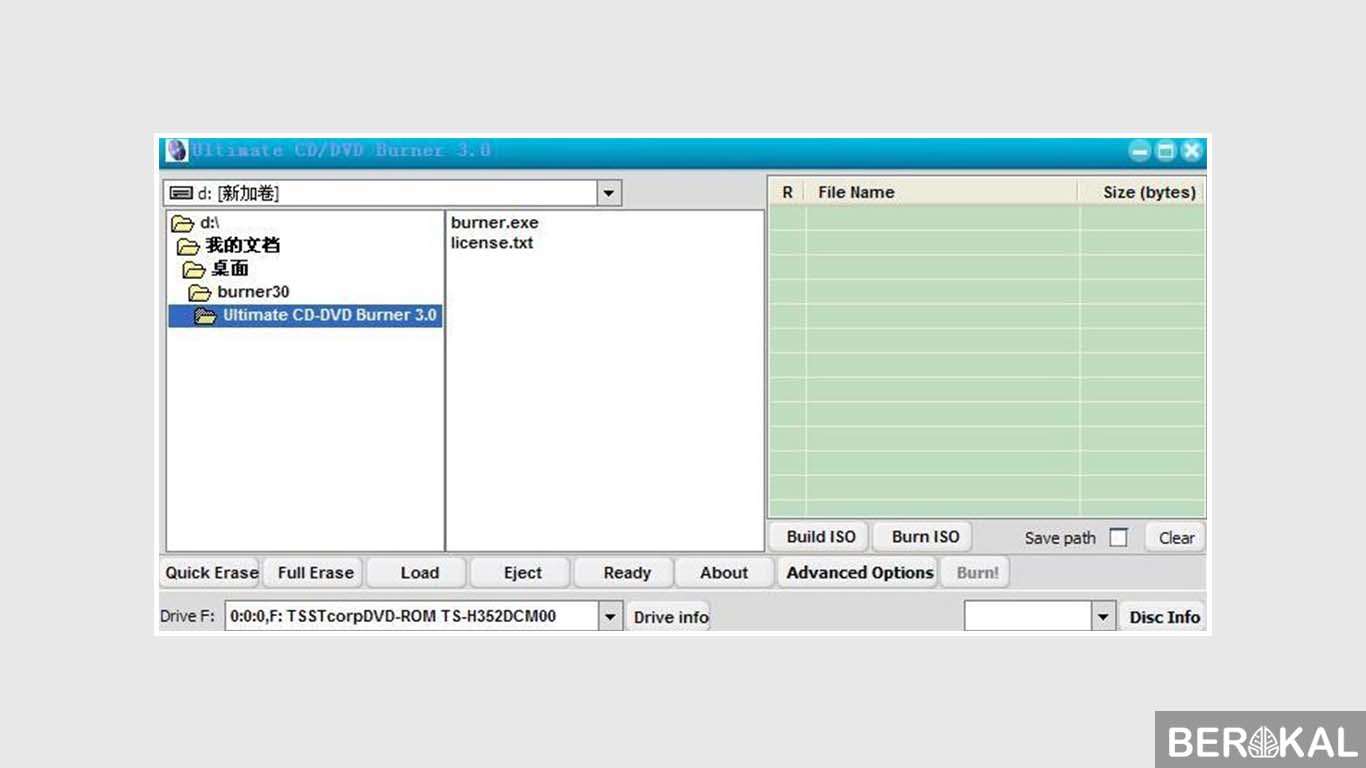This screenshot has width=1366, height=768.
Task: Click the drive icon in the d: combo box
Action: coord(181,193)
